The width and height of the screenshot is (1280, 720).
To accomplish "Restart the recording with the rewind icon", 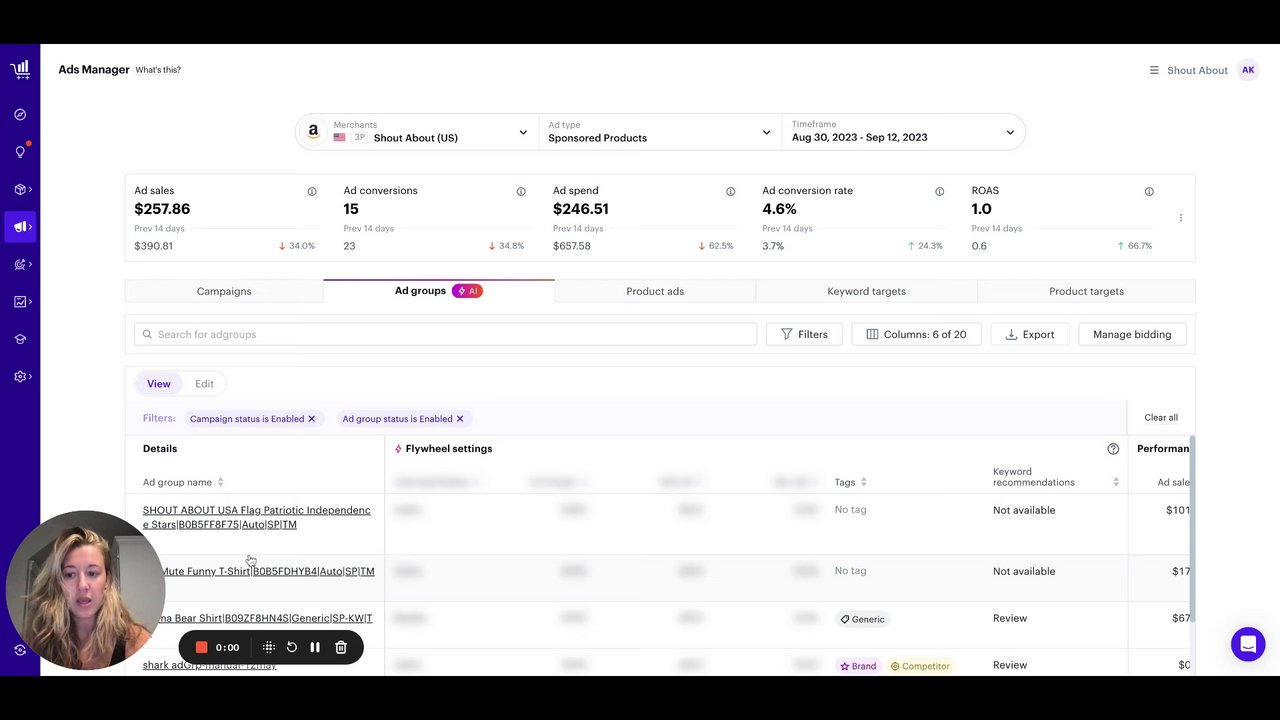I will [292, 647].
